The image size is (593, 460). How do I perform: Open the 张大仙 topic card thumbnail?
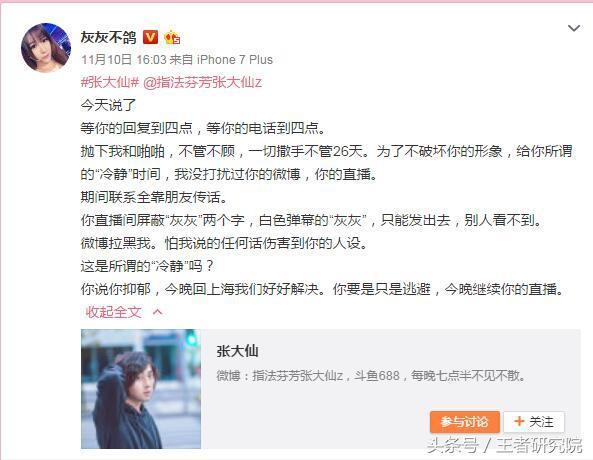(141, 389)
